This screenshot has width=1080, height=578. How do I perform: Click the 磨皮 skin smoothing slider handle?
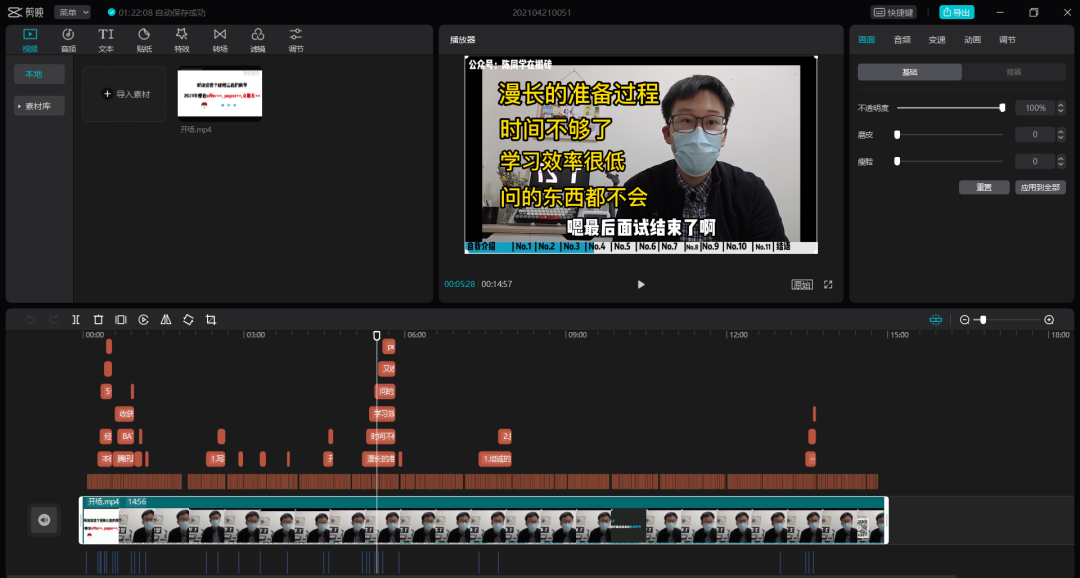897,134
